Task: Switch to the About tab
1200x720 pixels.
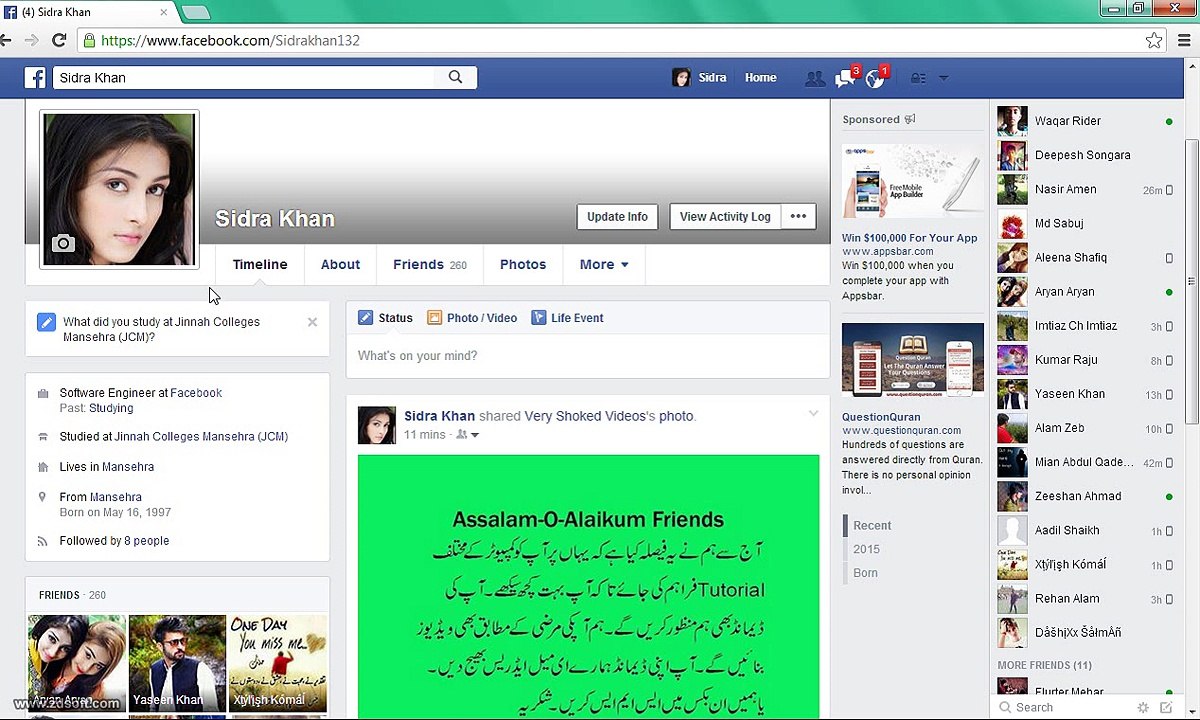Action: (340, 265)
